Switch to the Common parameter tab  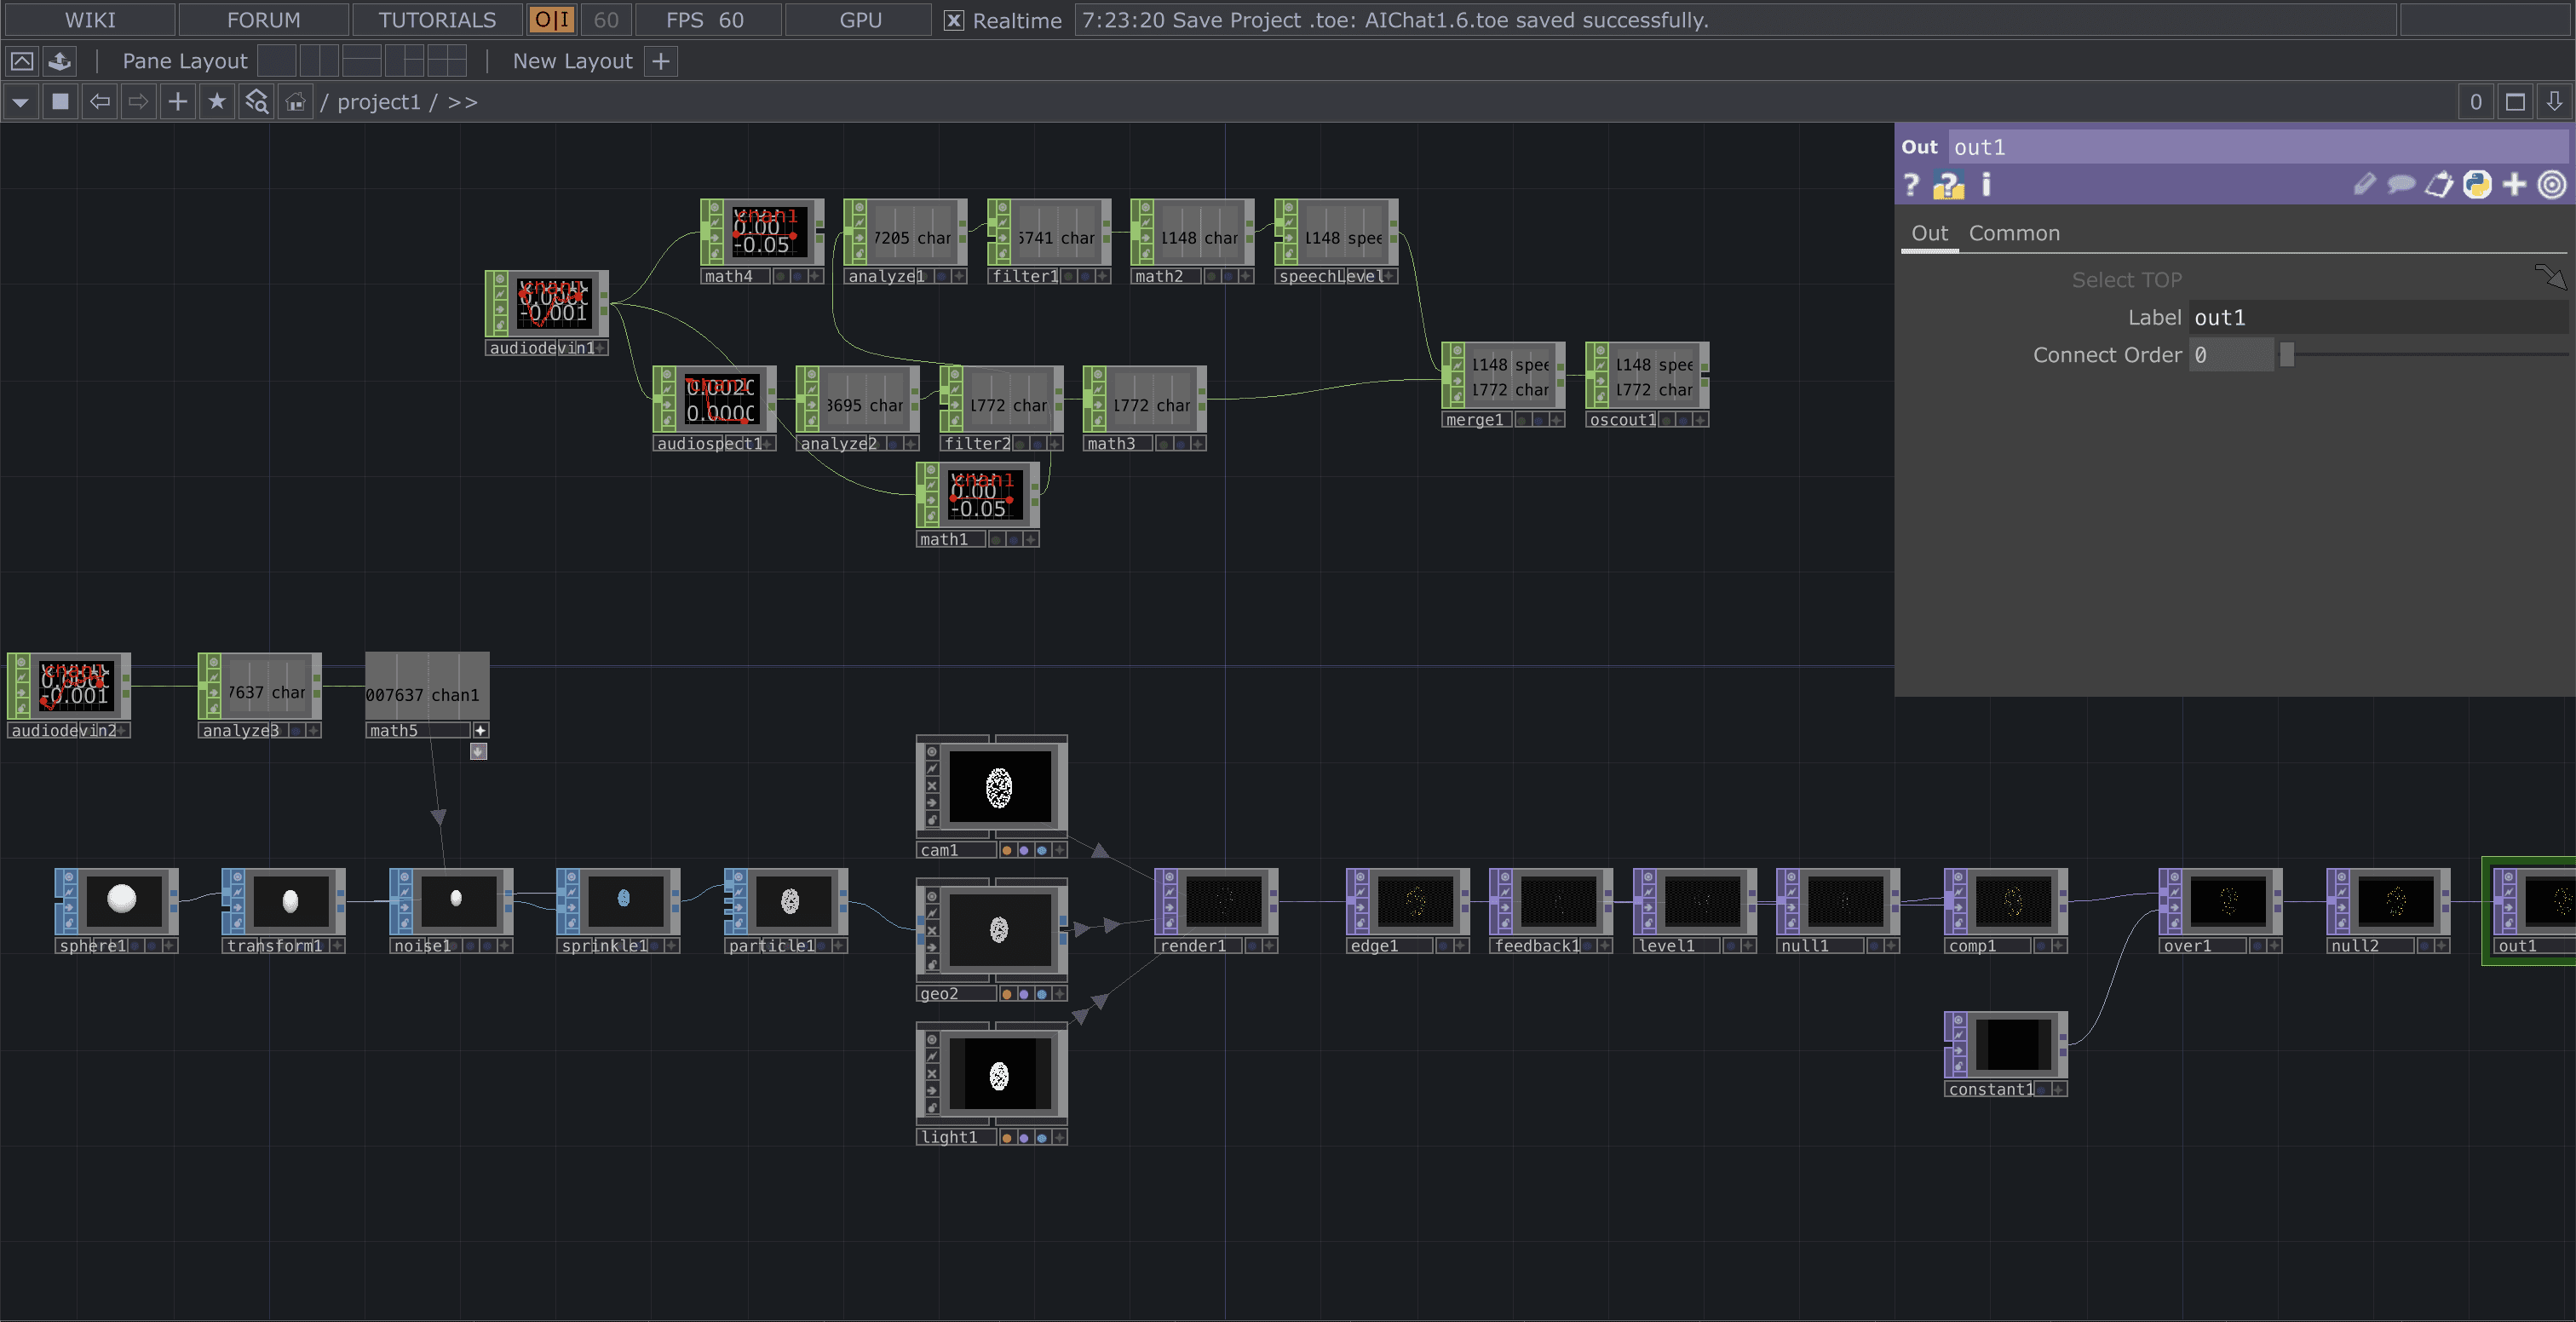(2014, 233)
